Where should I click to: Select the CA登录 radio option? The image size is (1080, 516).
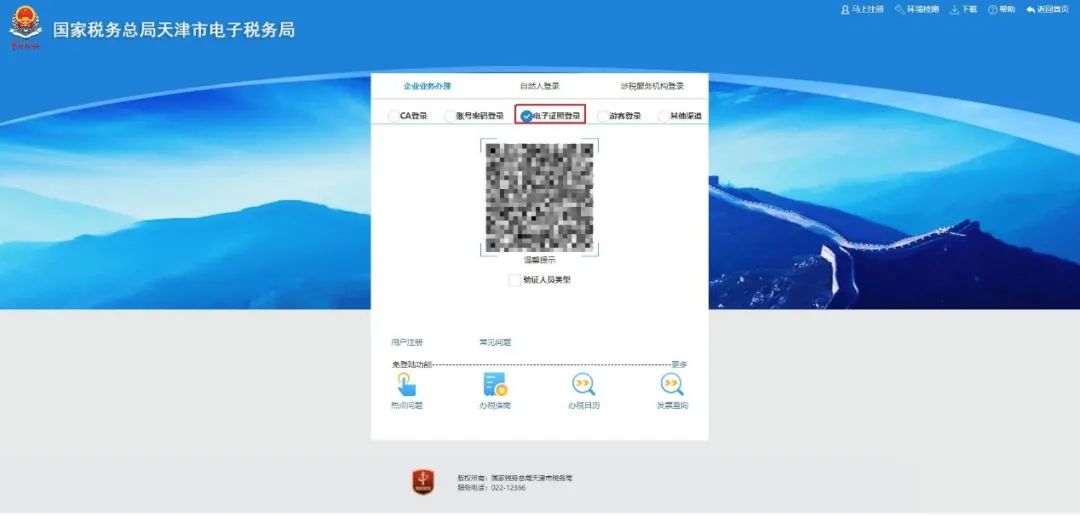pos(393,116)
